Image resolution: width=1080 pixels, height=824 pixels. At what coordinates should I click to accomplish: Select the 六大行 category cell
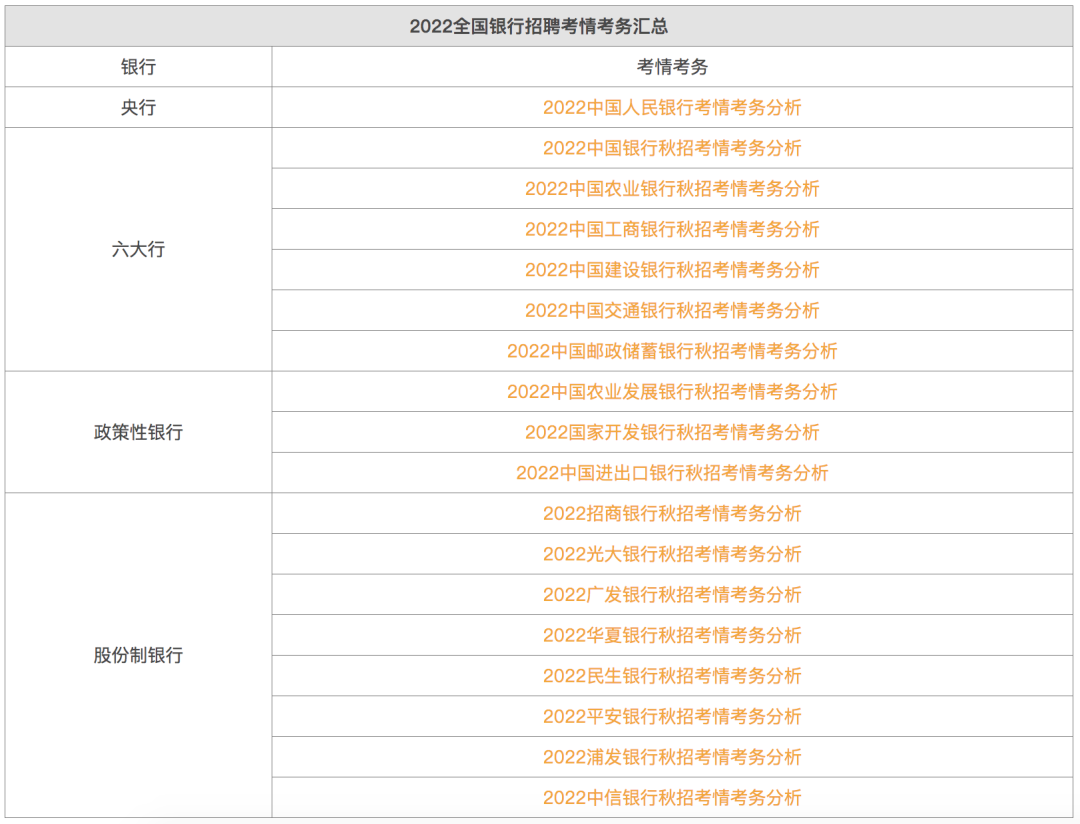tap(138, 249)
